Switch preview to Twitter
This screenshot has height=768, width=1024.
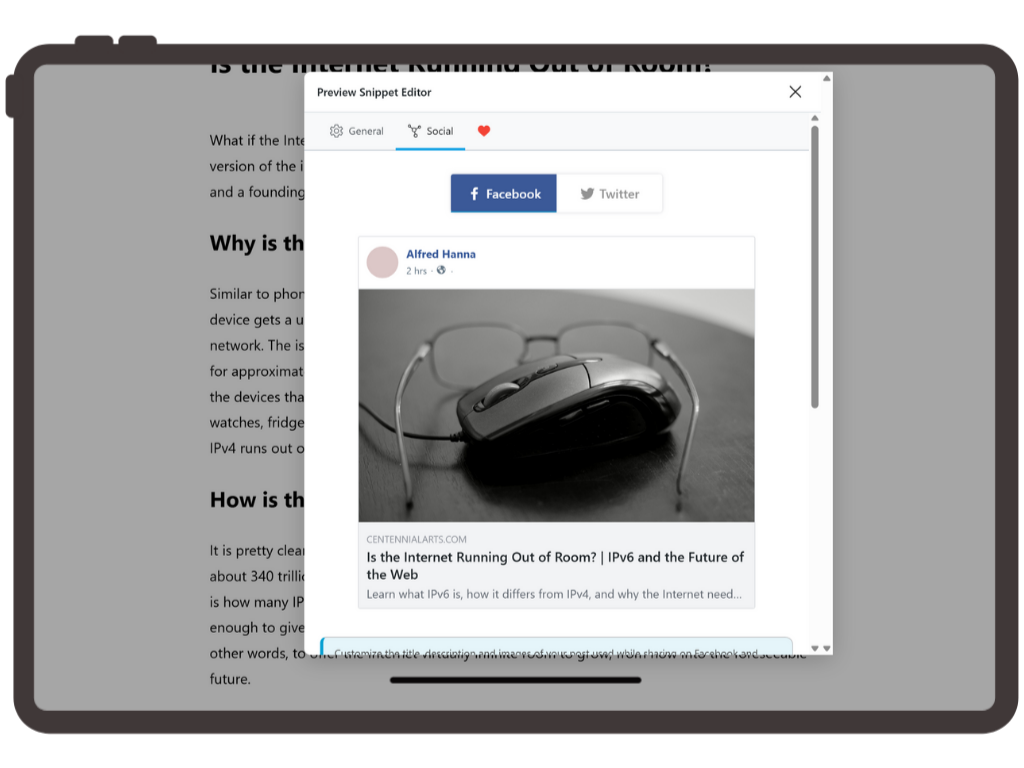point(609,194)
